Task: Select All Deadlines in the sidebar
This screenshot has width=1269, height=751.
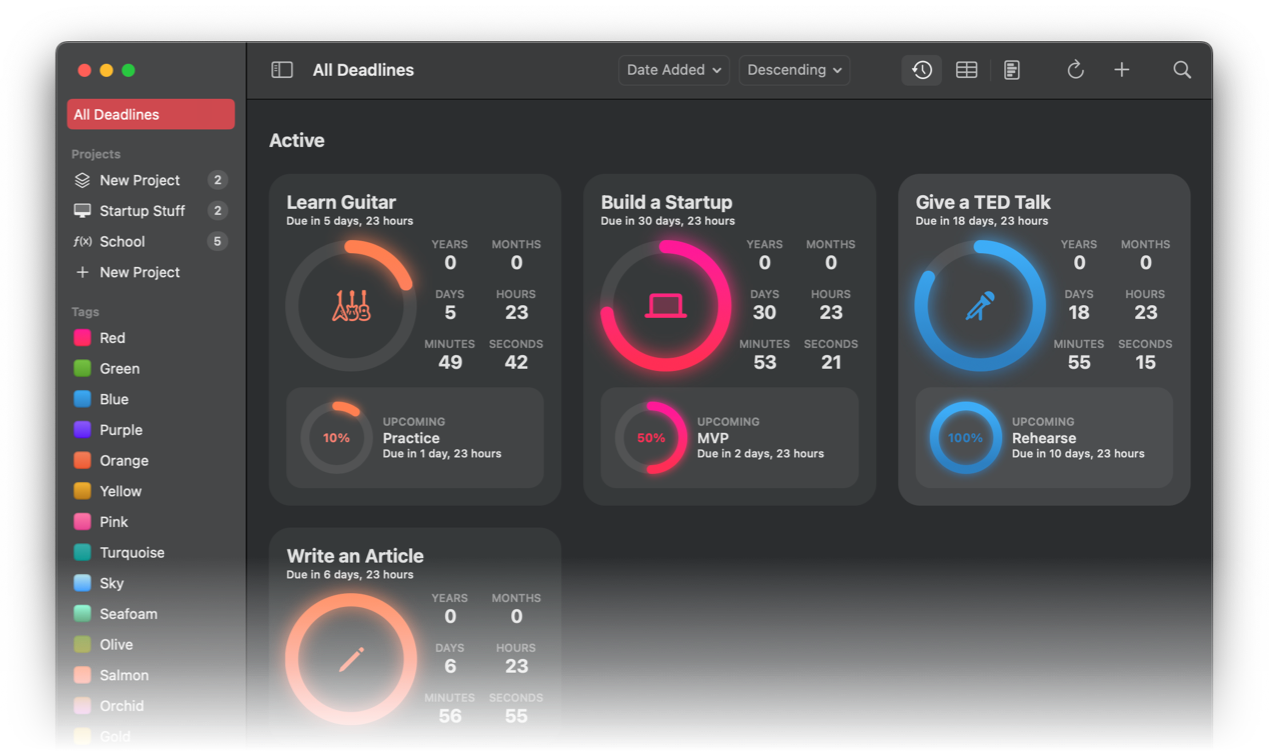Action: pyautogui.click(x=150, y=113)
